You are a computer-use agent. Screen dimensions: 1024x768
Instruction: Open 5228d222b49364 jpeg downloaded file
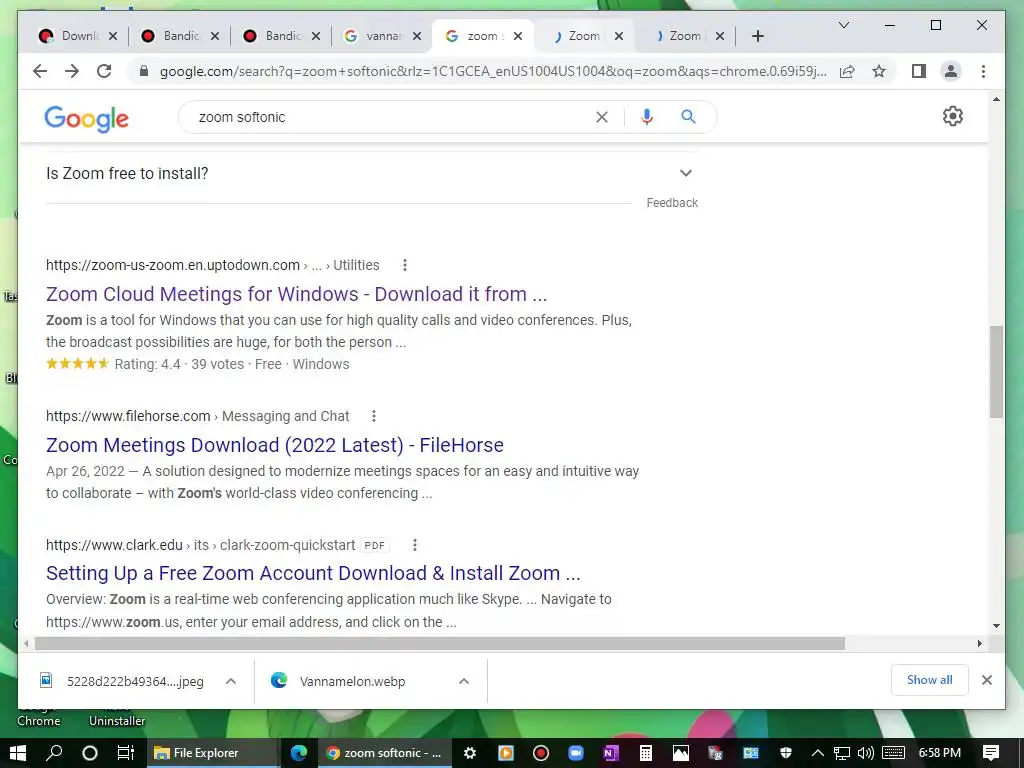[123, 681]
